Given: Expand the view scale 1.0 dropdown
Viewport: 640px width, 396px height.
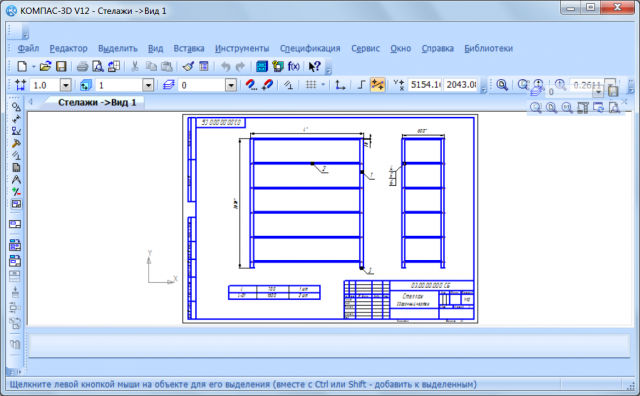Looking at the screenshot, I should [x=66, y=85].
